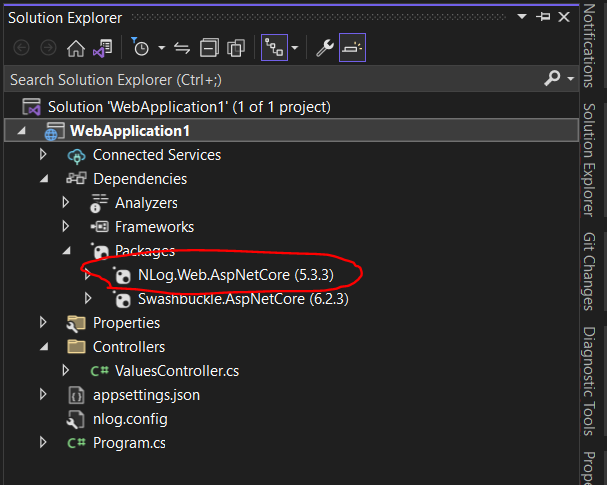The width and height of the screenshot is (607, 485).
Task: Toggle the file nesting view button
Action: click(274, 48)
